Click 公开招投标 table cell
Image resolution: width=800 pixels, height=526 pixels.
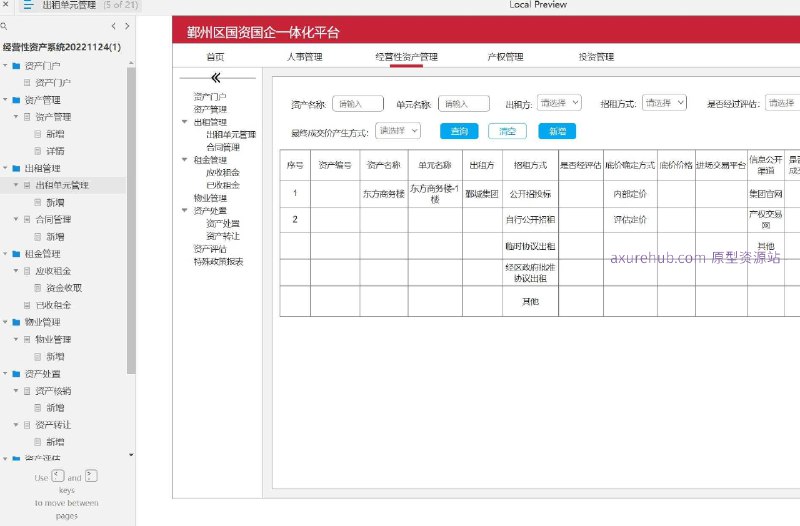click(x=530, y=194)
